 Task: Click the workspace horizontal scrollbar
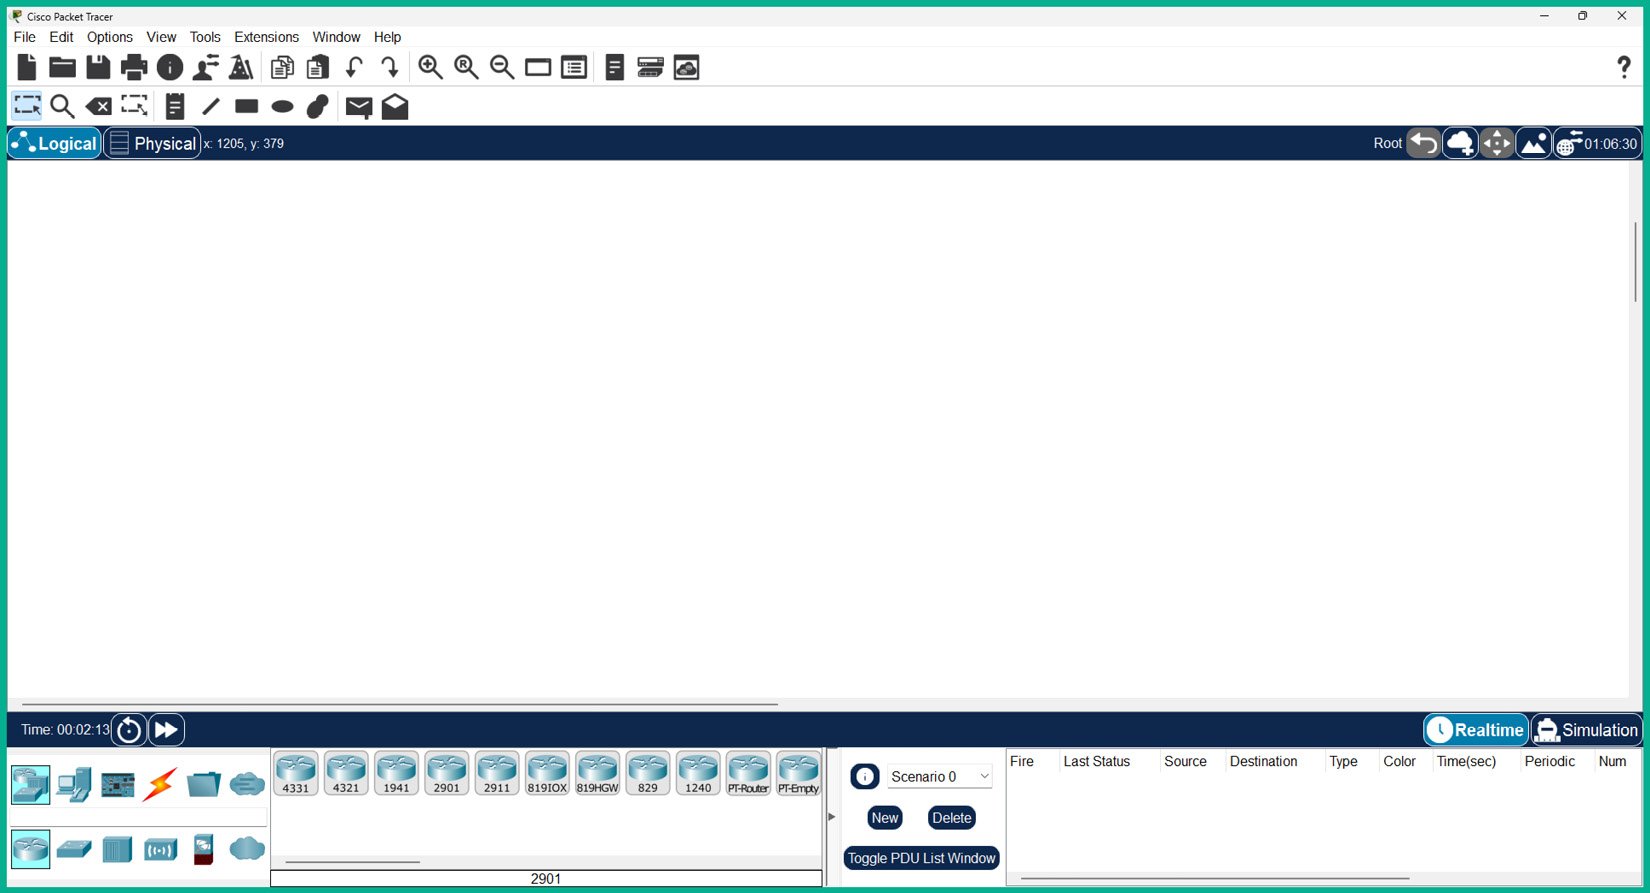click(400, 704)
